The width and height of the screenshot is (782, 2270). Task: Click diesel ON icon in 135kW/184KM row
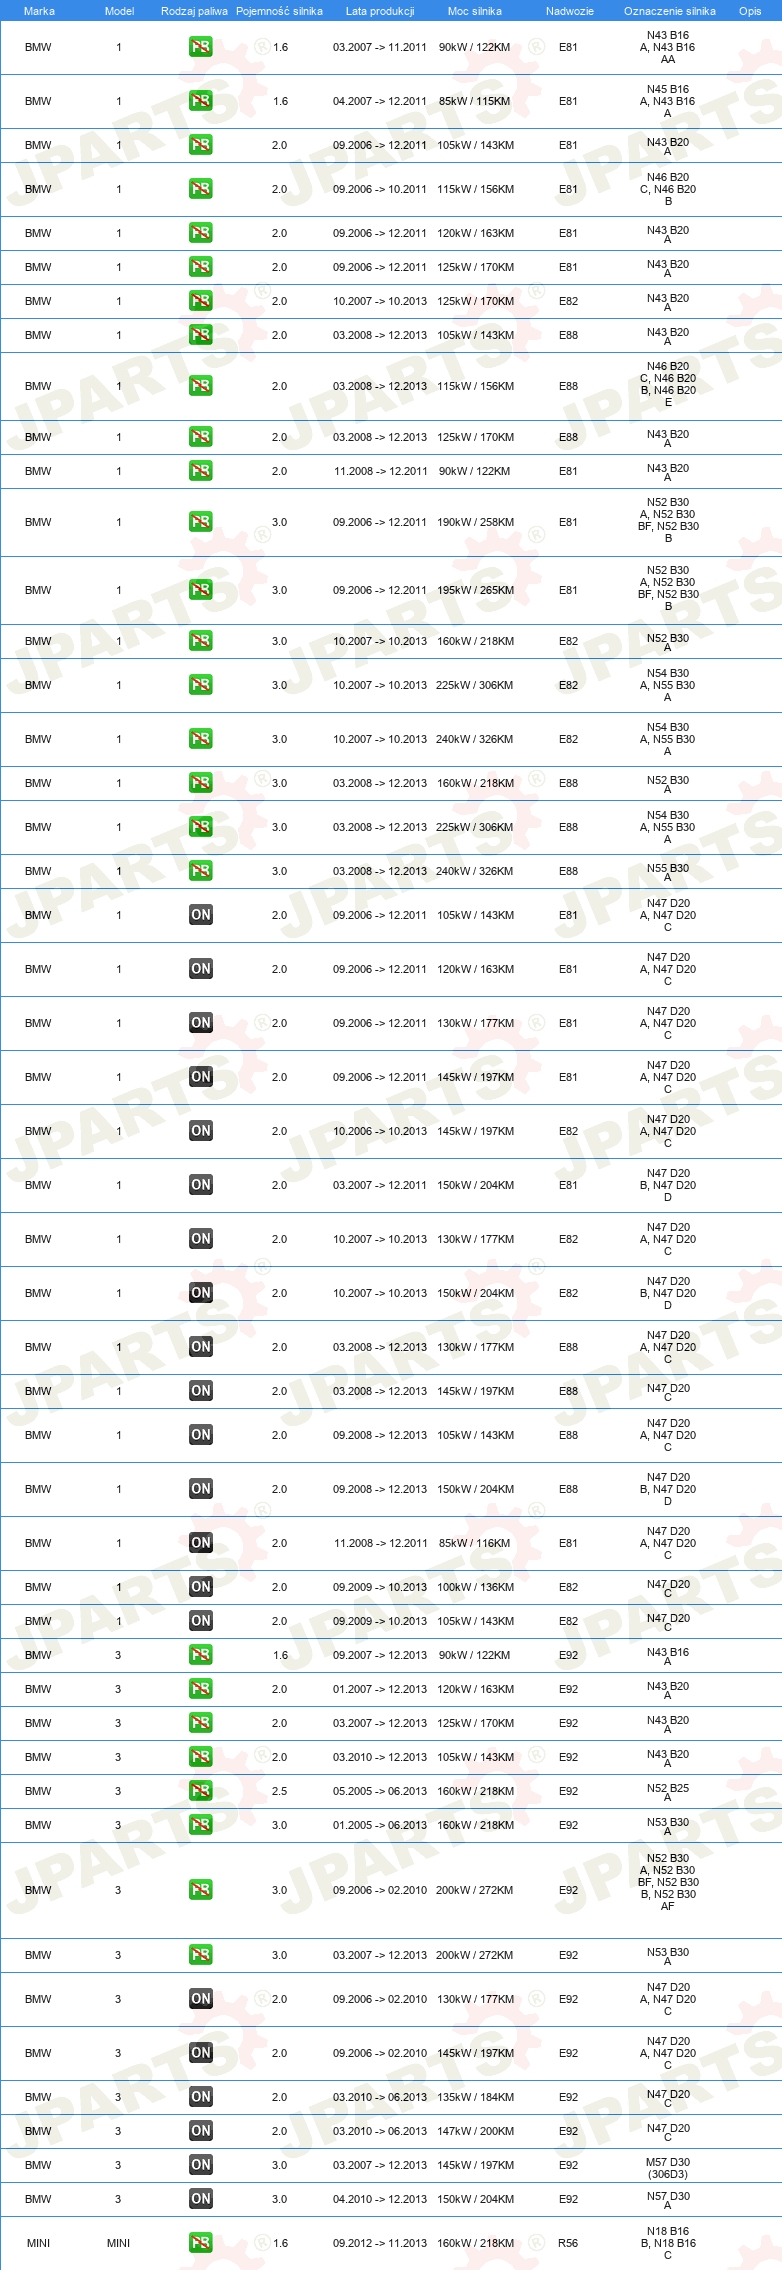click(x=201, y=2097)
